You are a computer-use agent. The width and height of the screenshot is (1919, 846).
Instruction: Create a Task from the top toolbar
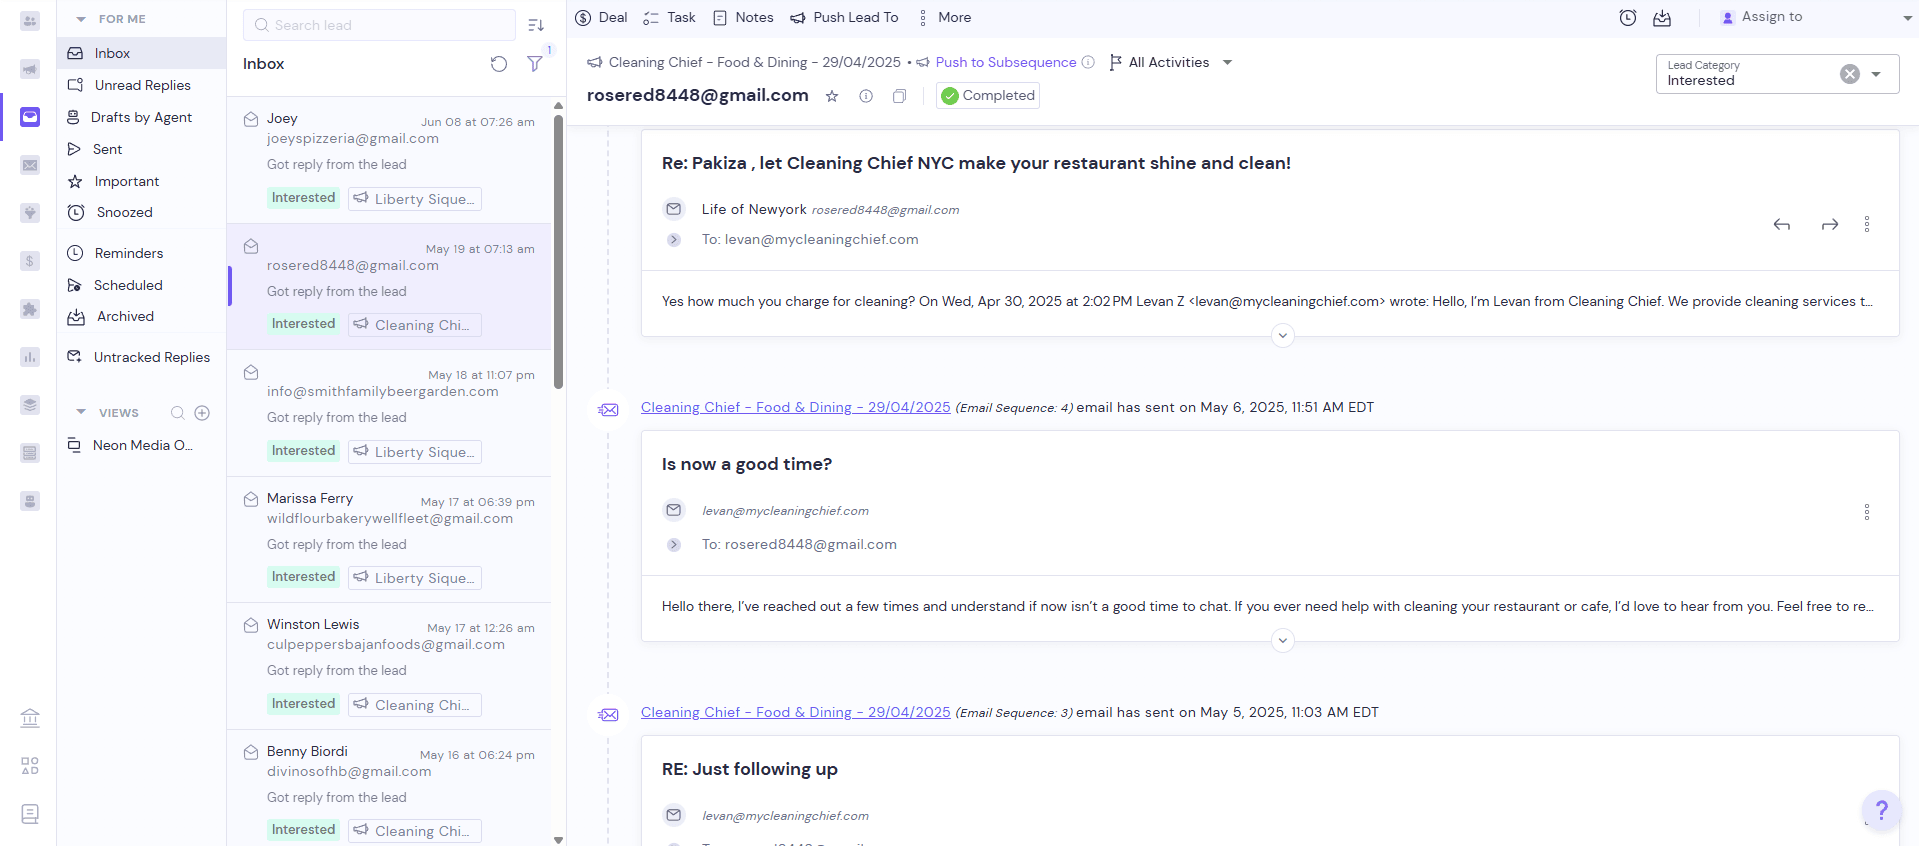pyautogui.click(x=670, y=17)
